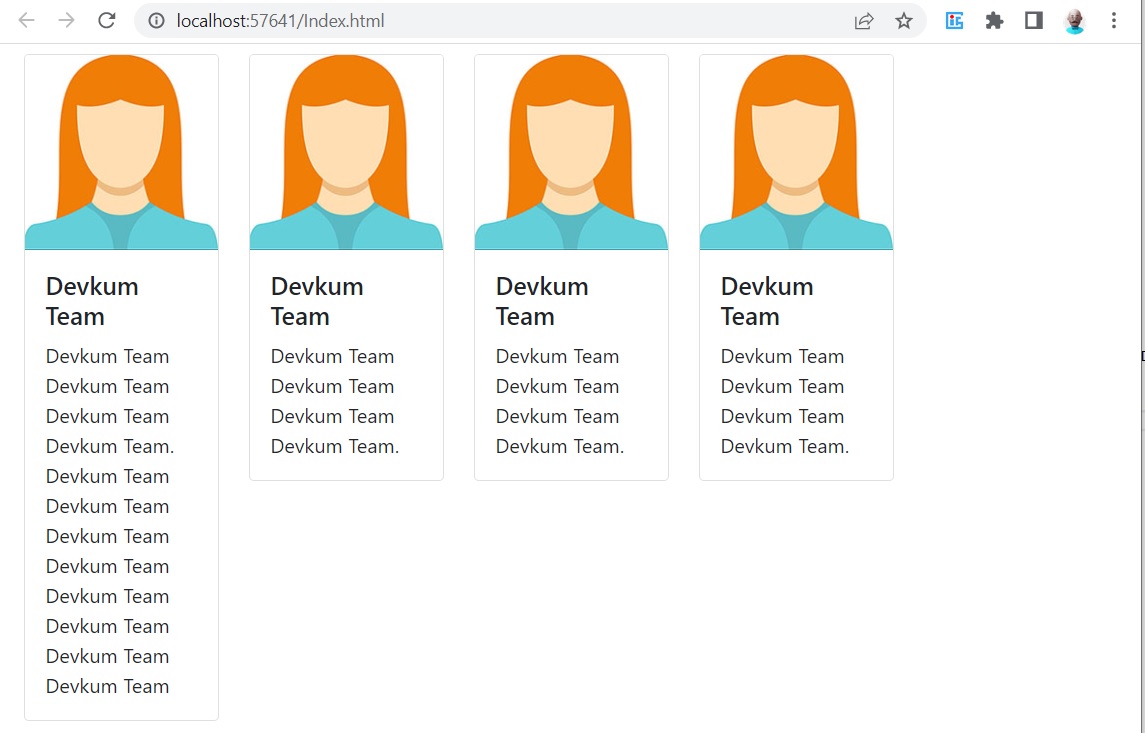The height and width of the screenshot is (733, 1145).
Task: Open the user profile avatar
Action: 1074,21
